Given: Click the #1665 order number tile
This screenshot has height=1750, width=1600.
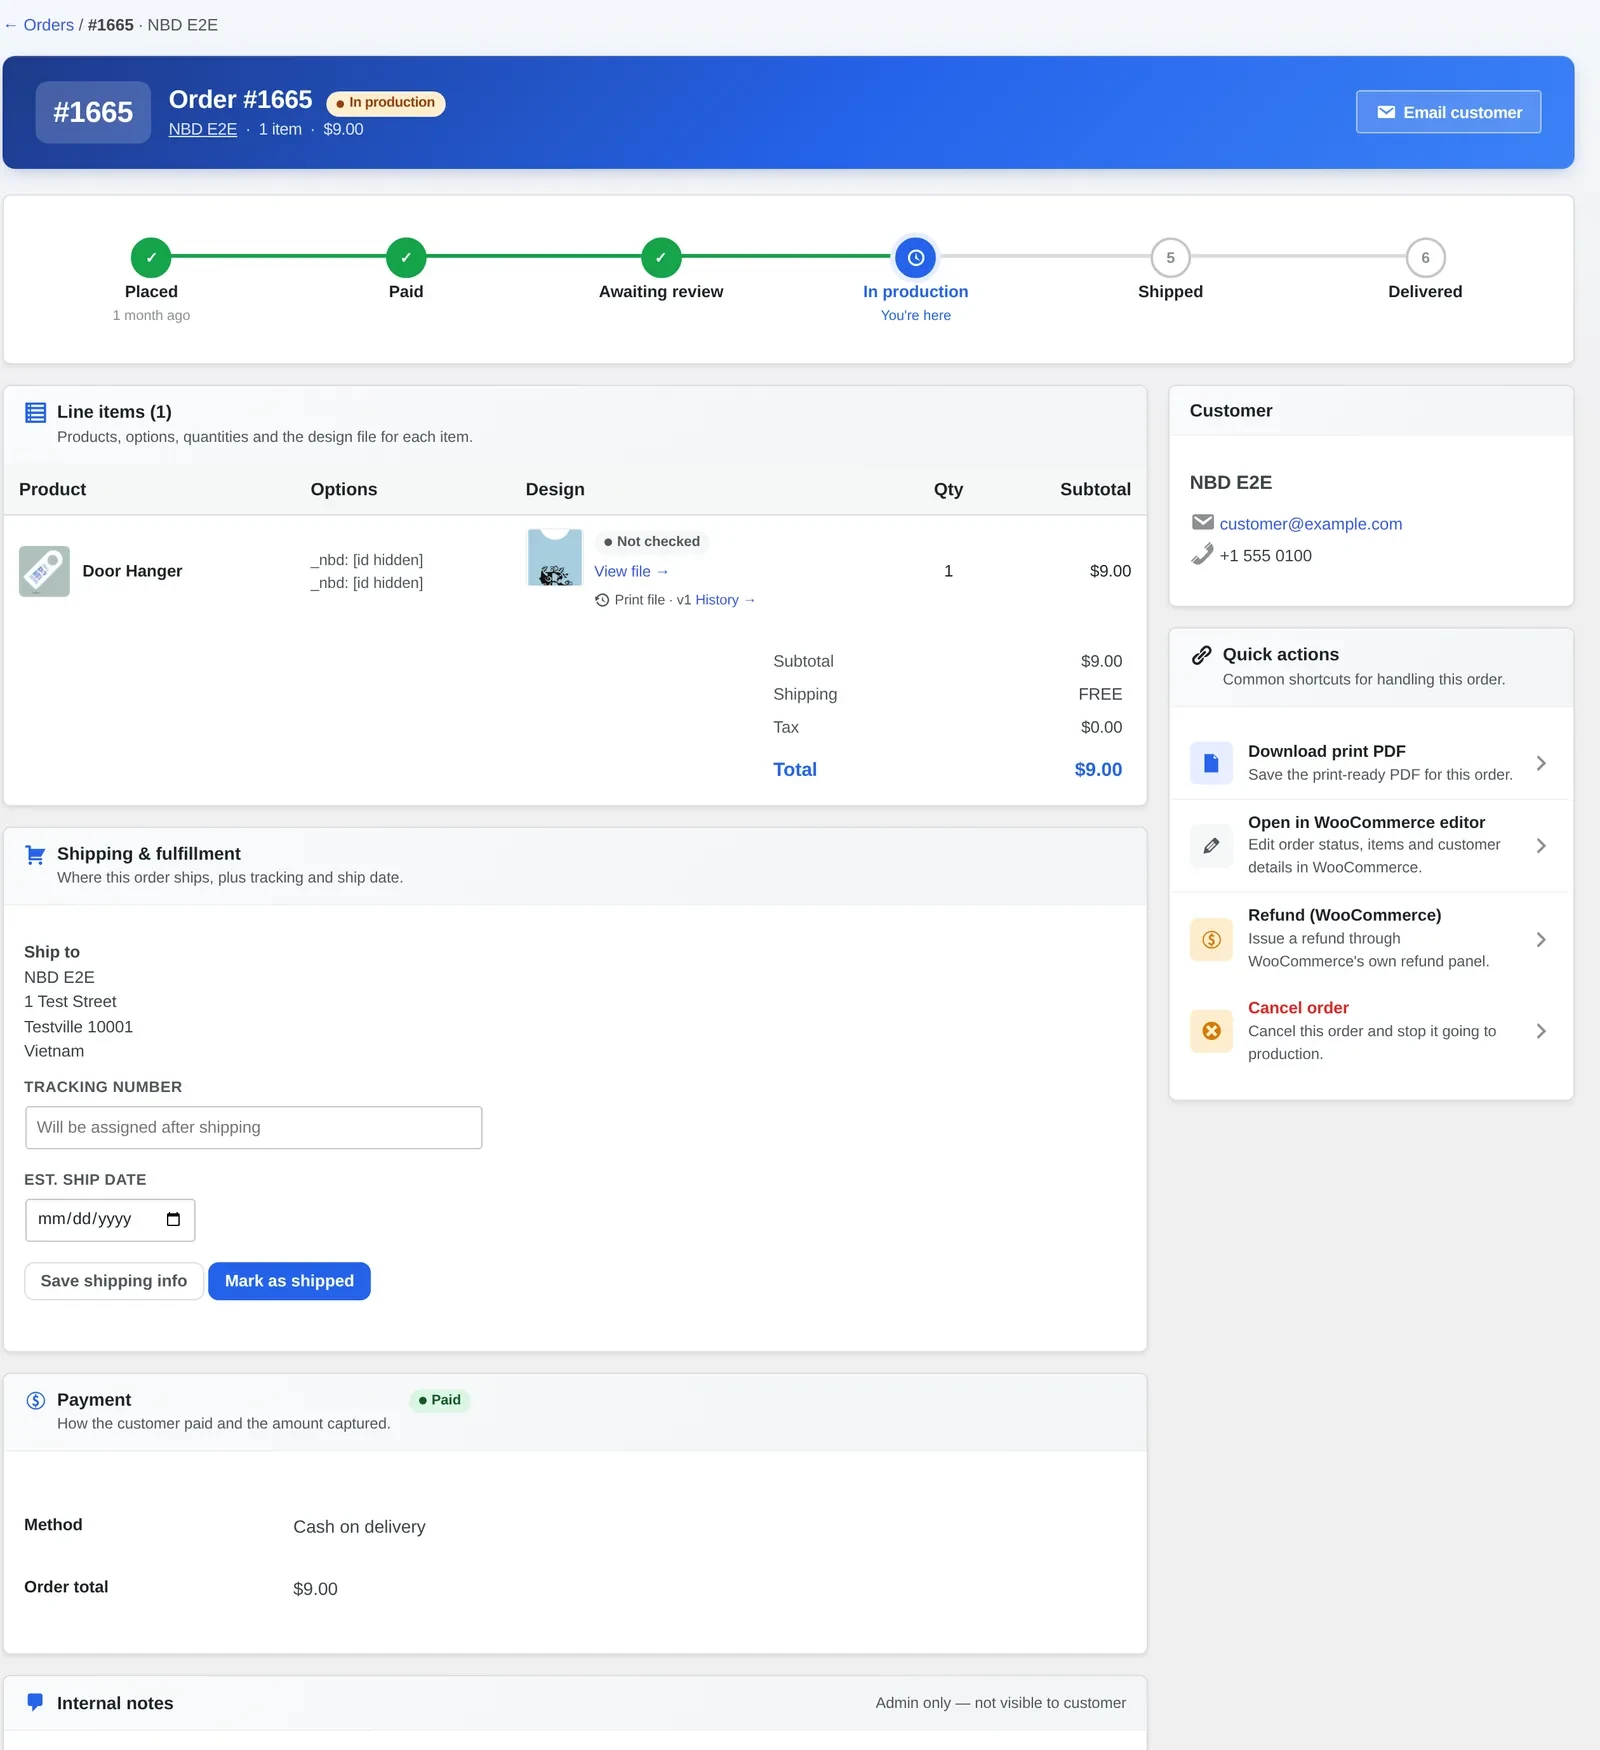Looking at the screenshot, I should tap(93, 112).
